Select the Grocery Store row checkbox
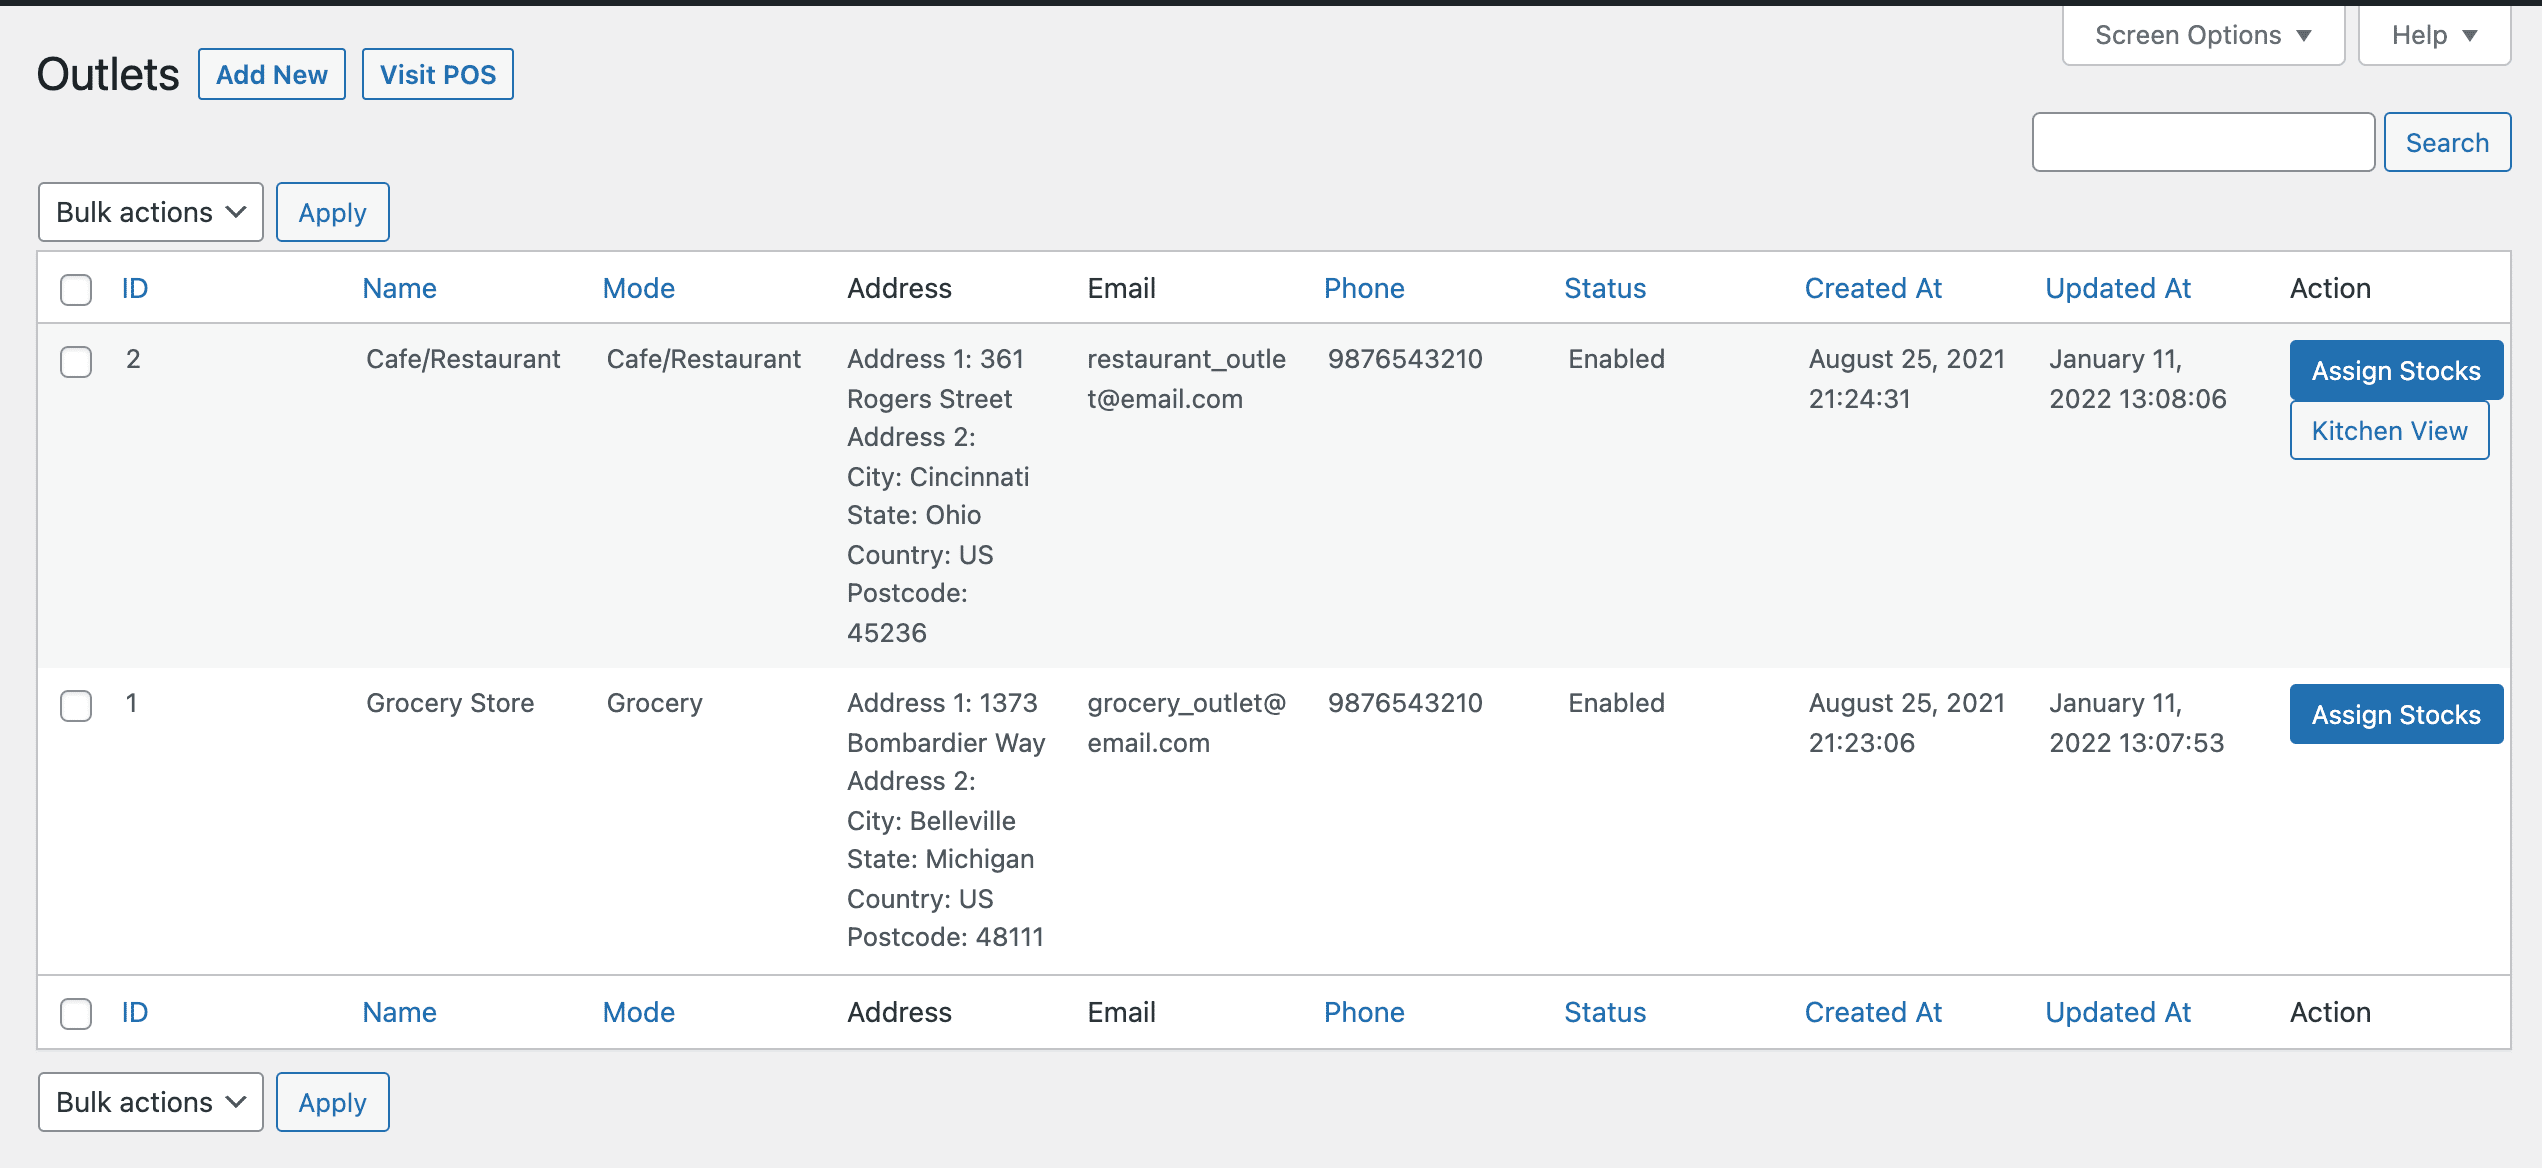 coord(76,705)
